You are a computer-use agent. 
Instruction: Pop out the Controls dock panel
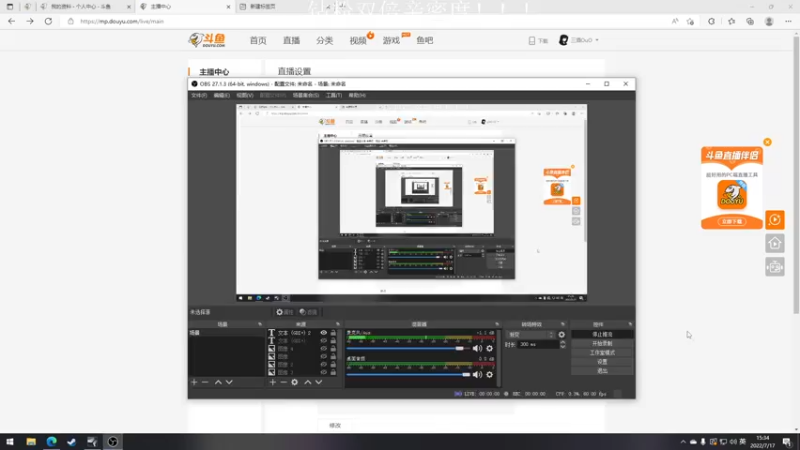[630, 324]
